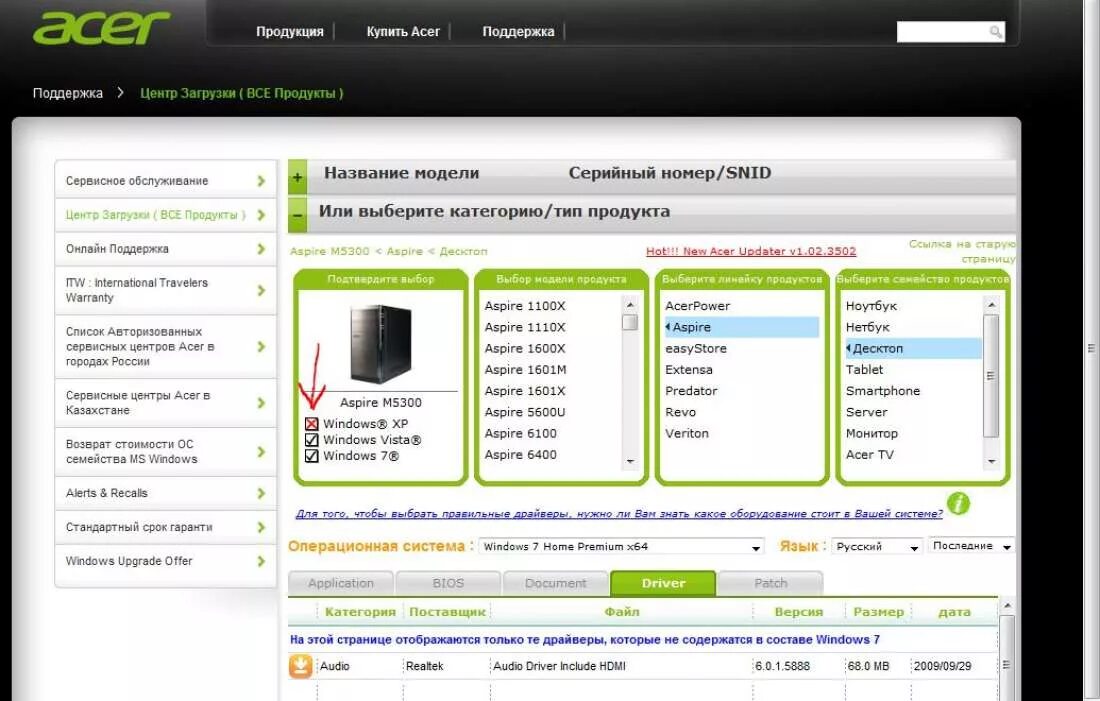This screenshot has width=1100, height=701.
Task: Click Ссылка на старую страницу link
Action: click(x=962, y=251)
